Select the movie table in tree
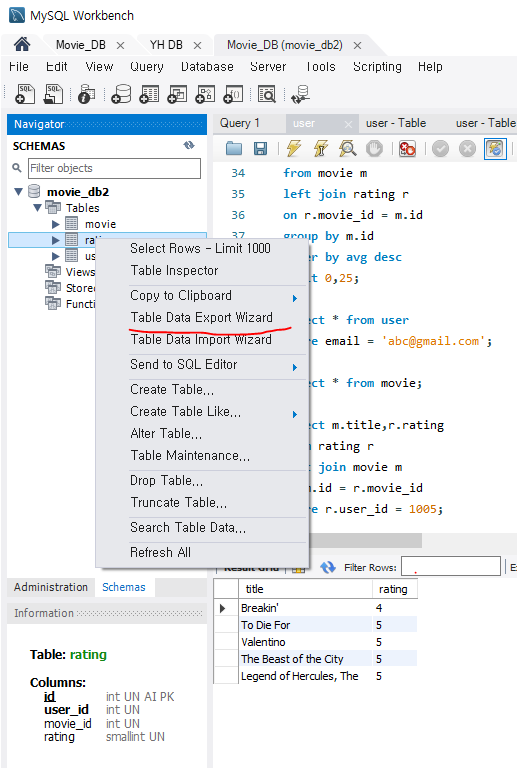Viewport: 517px width, 768px height. click(x=100, y=224)
